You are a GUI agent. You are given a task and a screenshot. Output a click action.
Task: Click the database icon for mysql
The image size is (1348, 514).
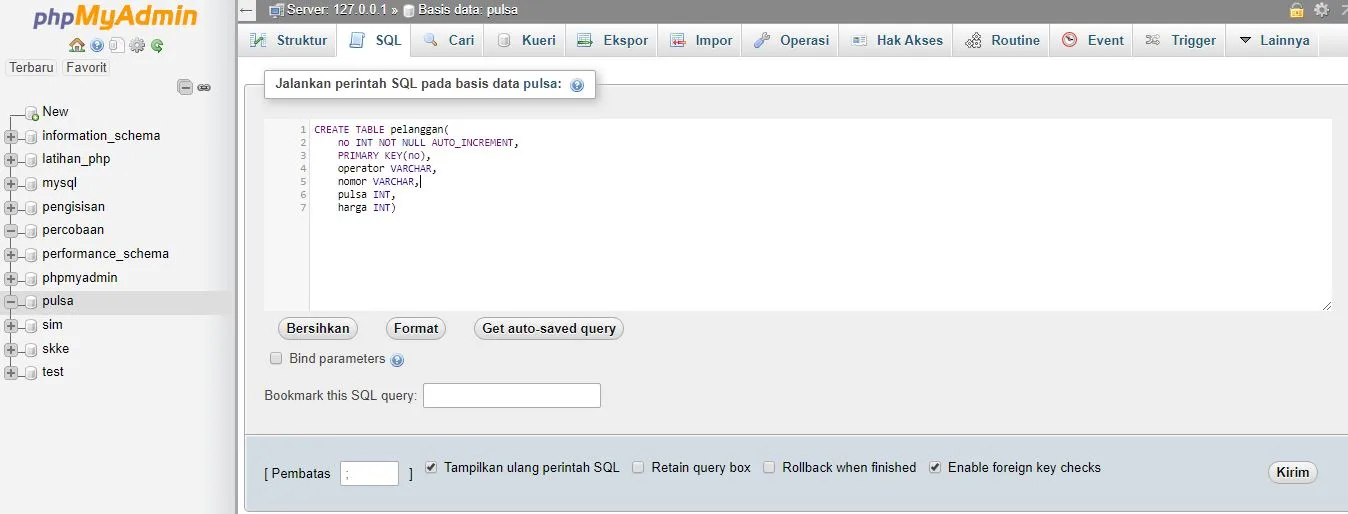31,184
